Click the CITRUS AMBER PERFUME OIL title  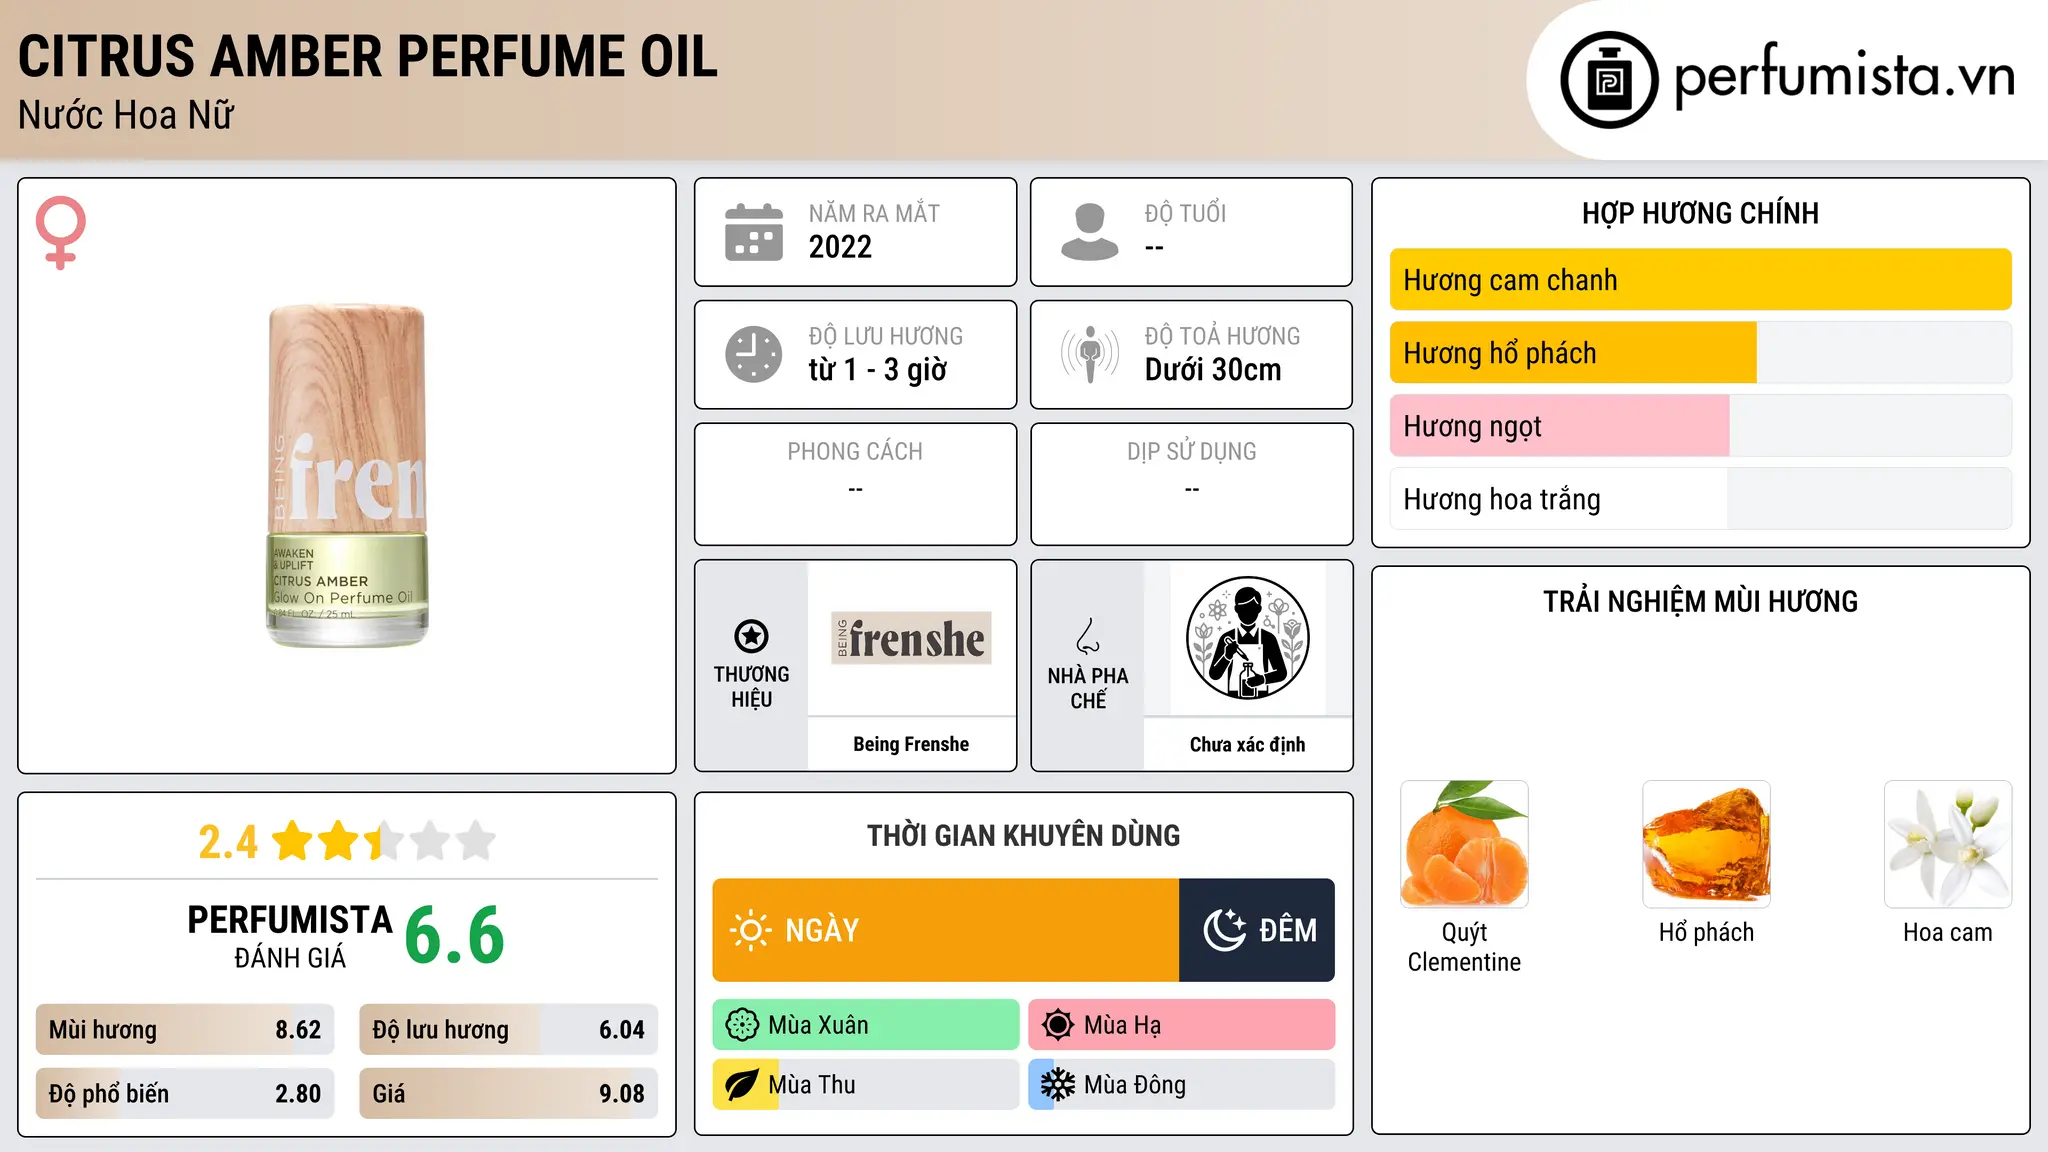[368, 56]
